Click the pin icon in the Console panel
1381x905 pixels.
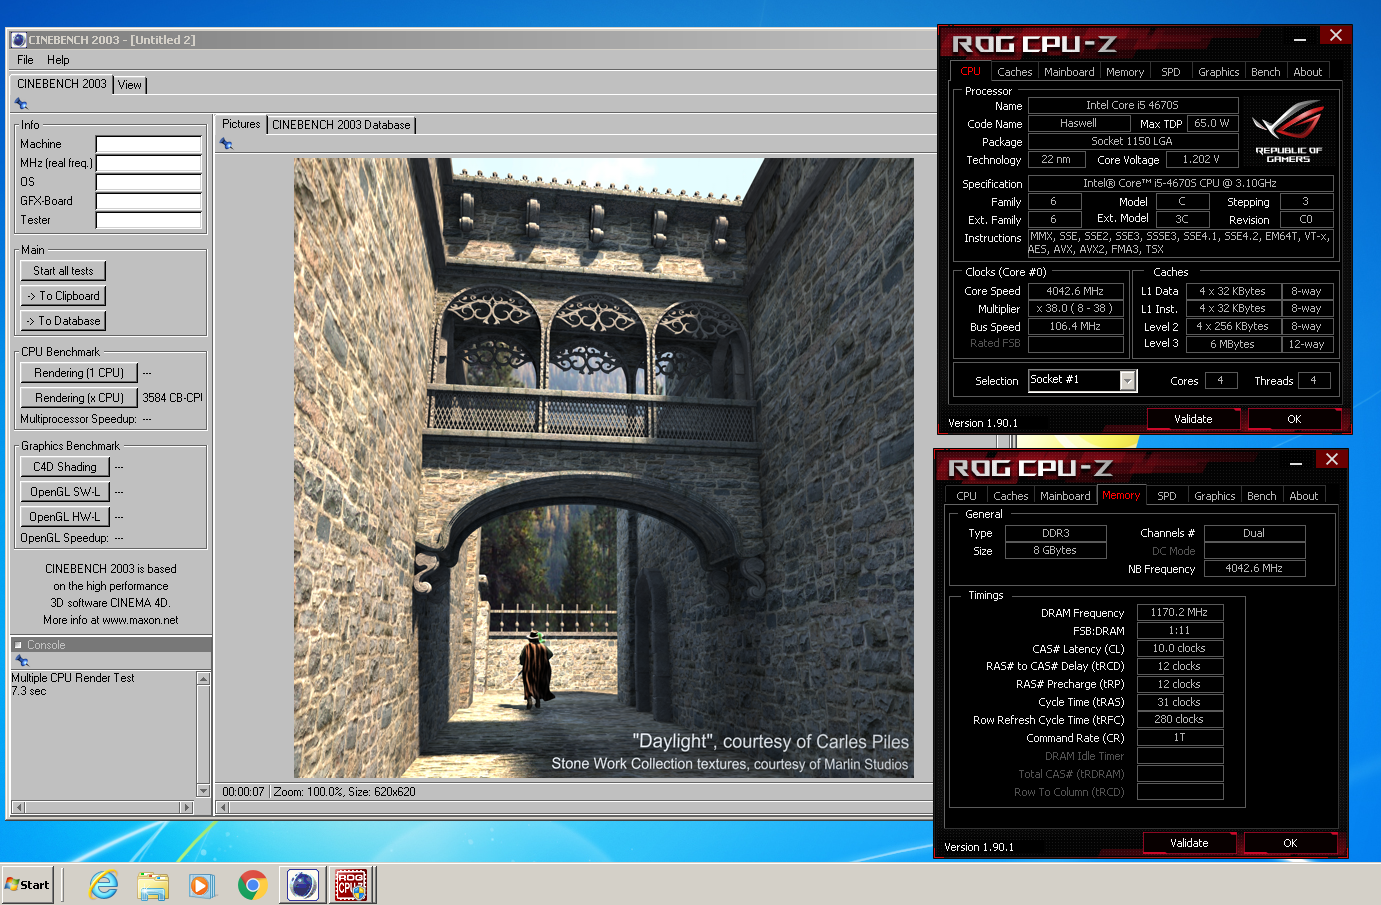[22, 661]
